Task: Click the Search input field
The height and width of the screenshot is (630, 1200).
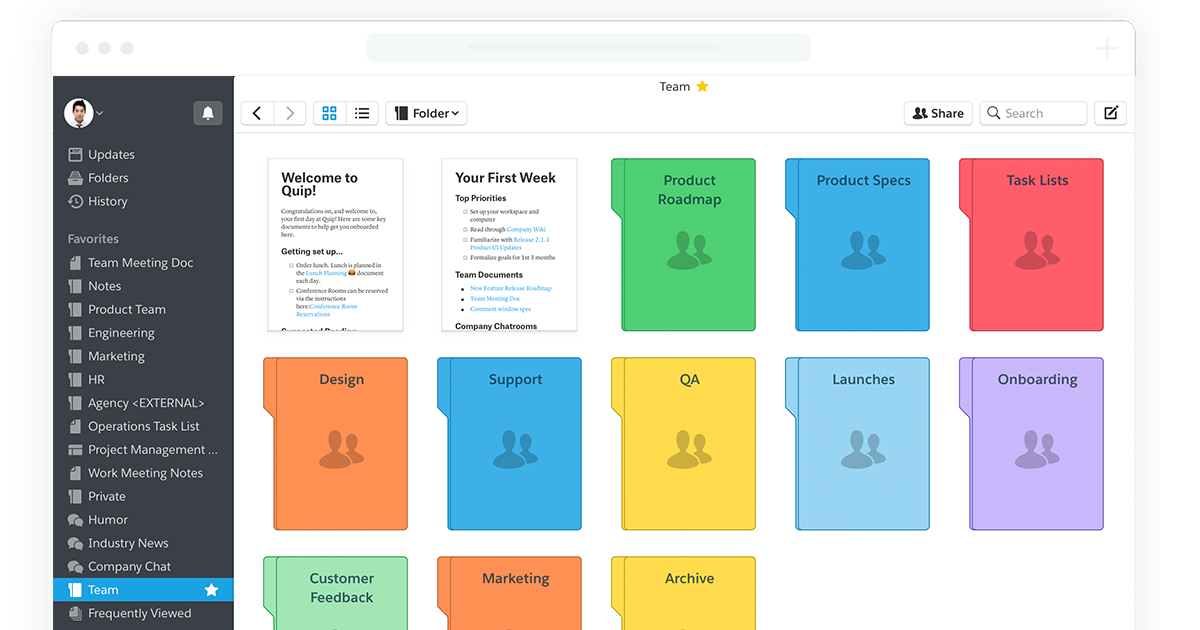Action: [1033, 113]
